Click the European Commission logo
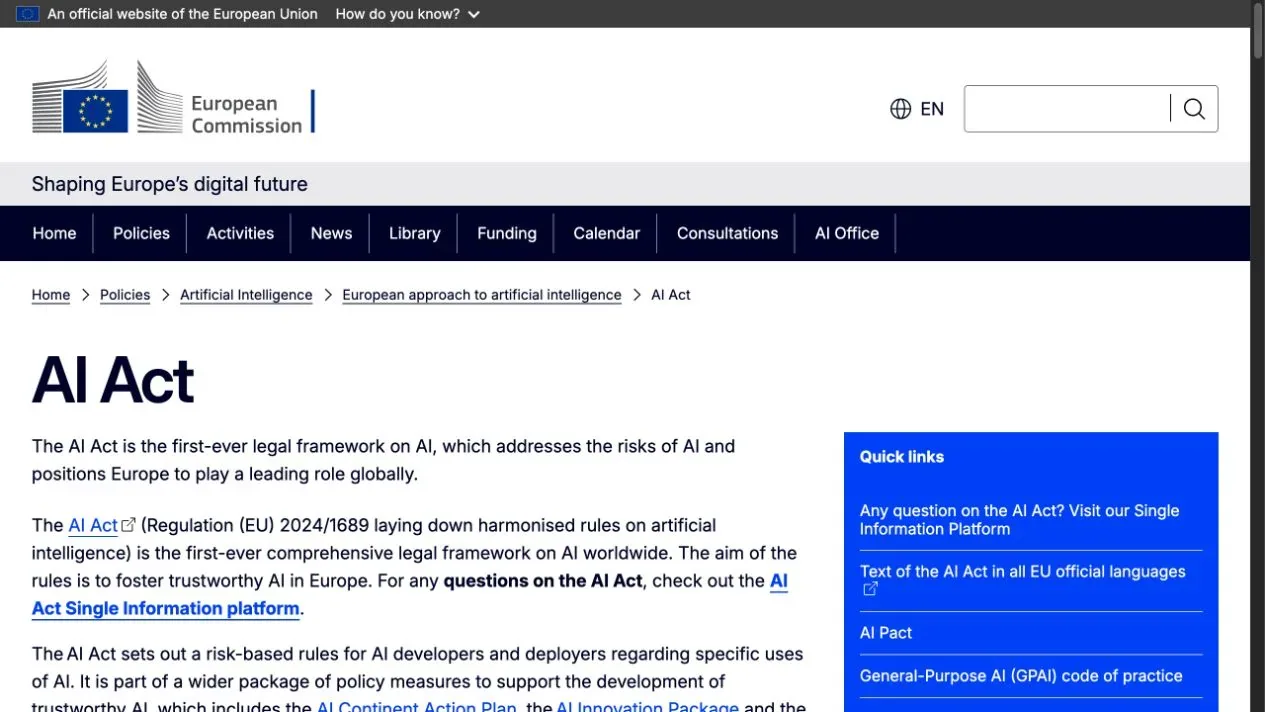This screenshot has width=1265, height=712. pos(172,98)
